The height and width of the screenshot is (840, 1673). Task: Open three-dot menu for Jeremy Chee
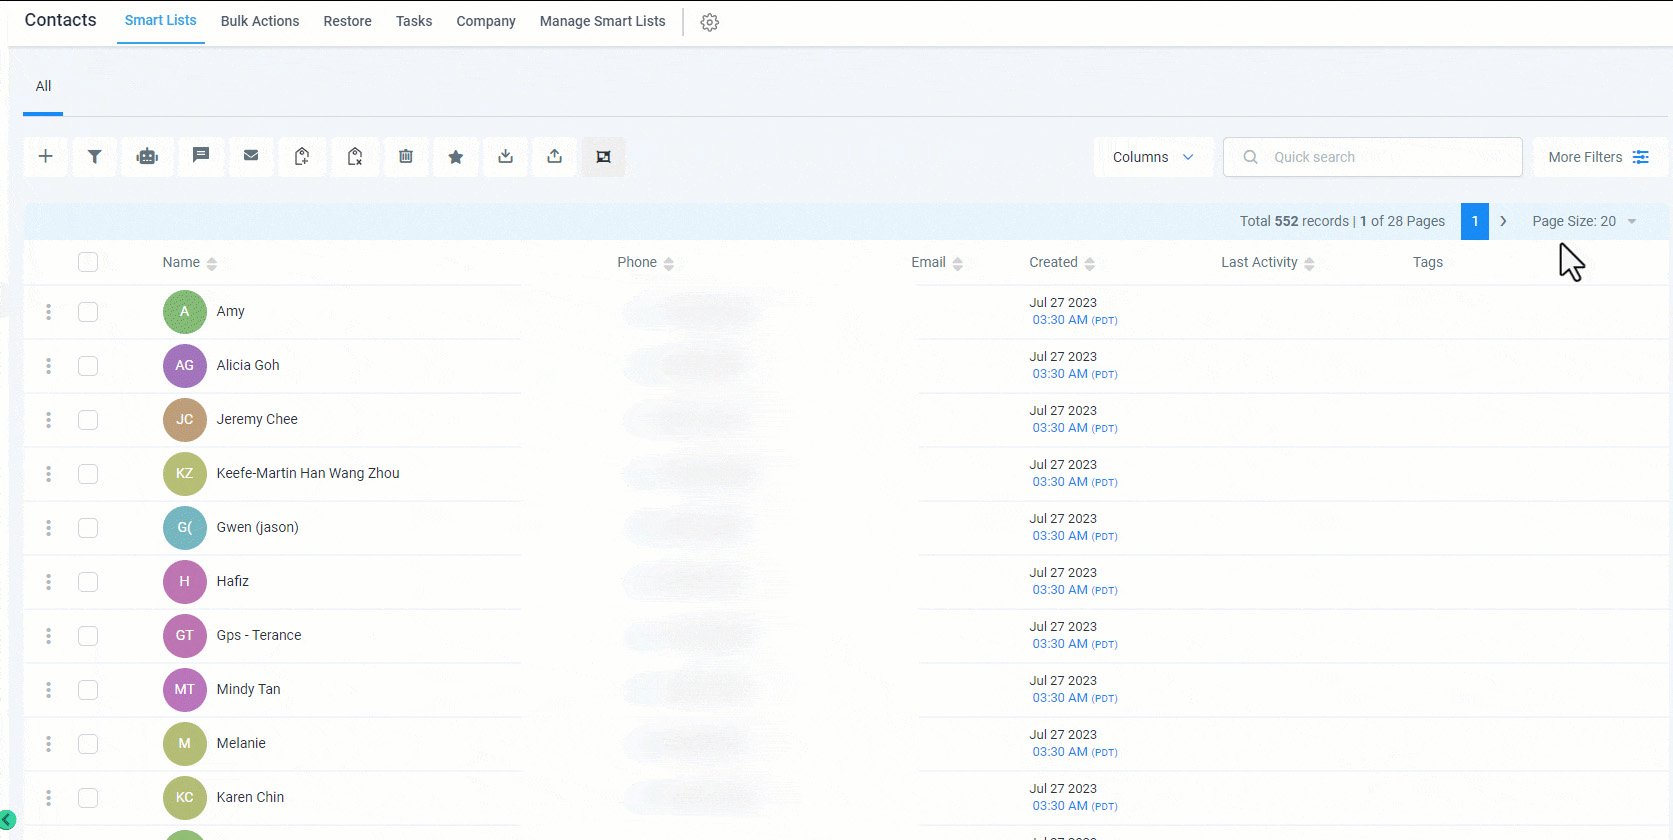[x=48, y=420]
